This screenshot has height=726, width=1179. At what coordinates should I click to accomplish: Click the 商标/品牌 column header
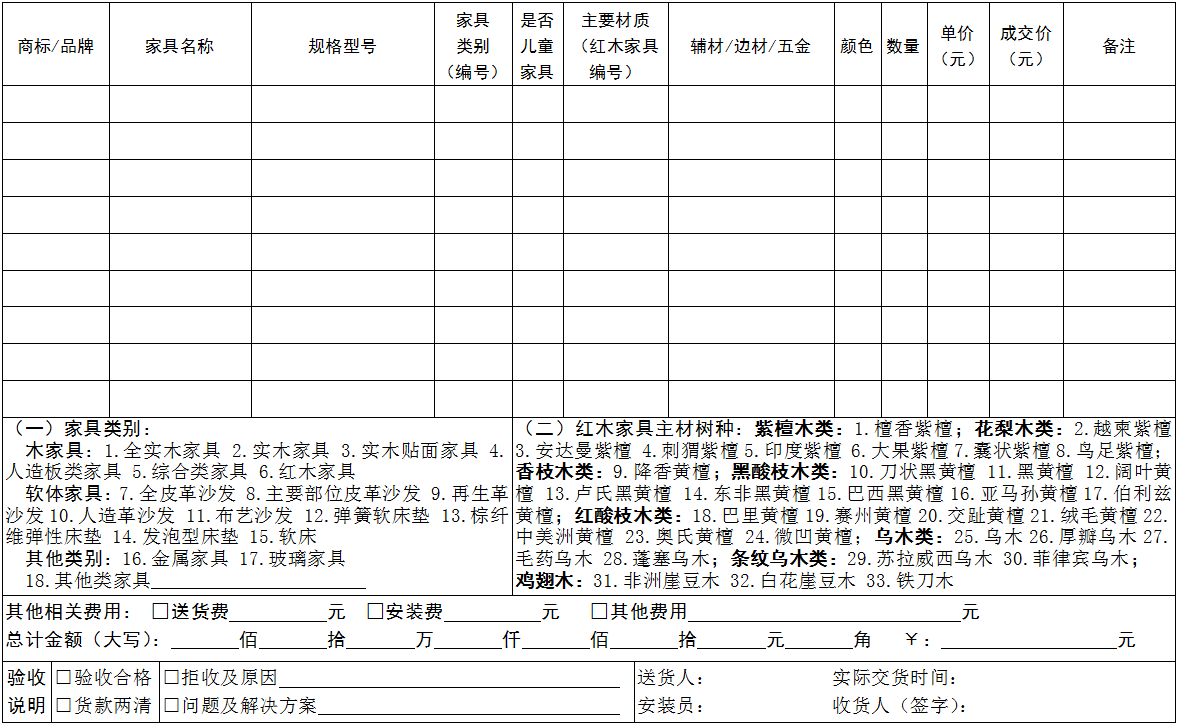click(56, 46)
